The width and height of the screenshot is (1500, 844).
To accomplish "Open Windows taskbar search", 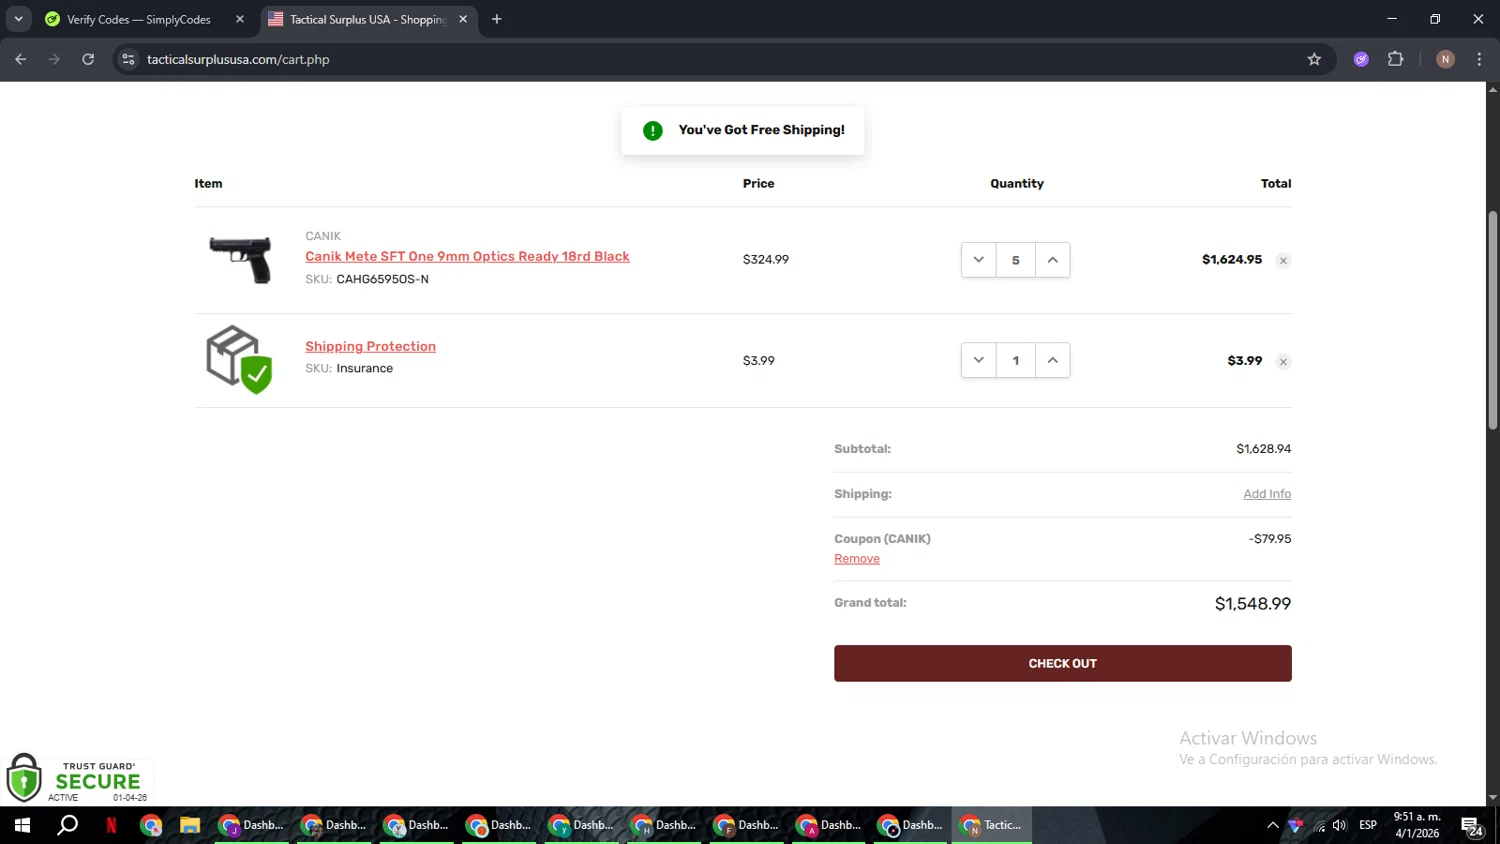I will click(67, 825).
